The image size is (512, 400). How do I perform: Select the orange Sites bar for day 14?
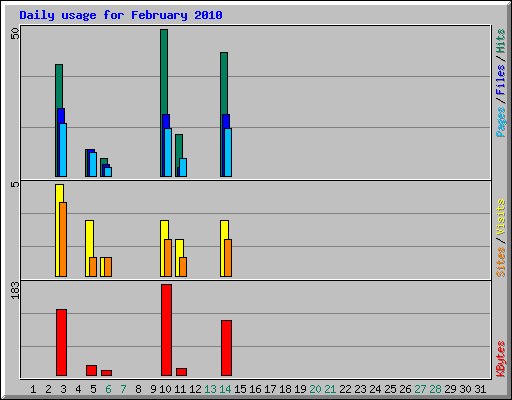click(x=228, y=258)
